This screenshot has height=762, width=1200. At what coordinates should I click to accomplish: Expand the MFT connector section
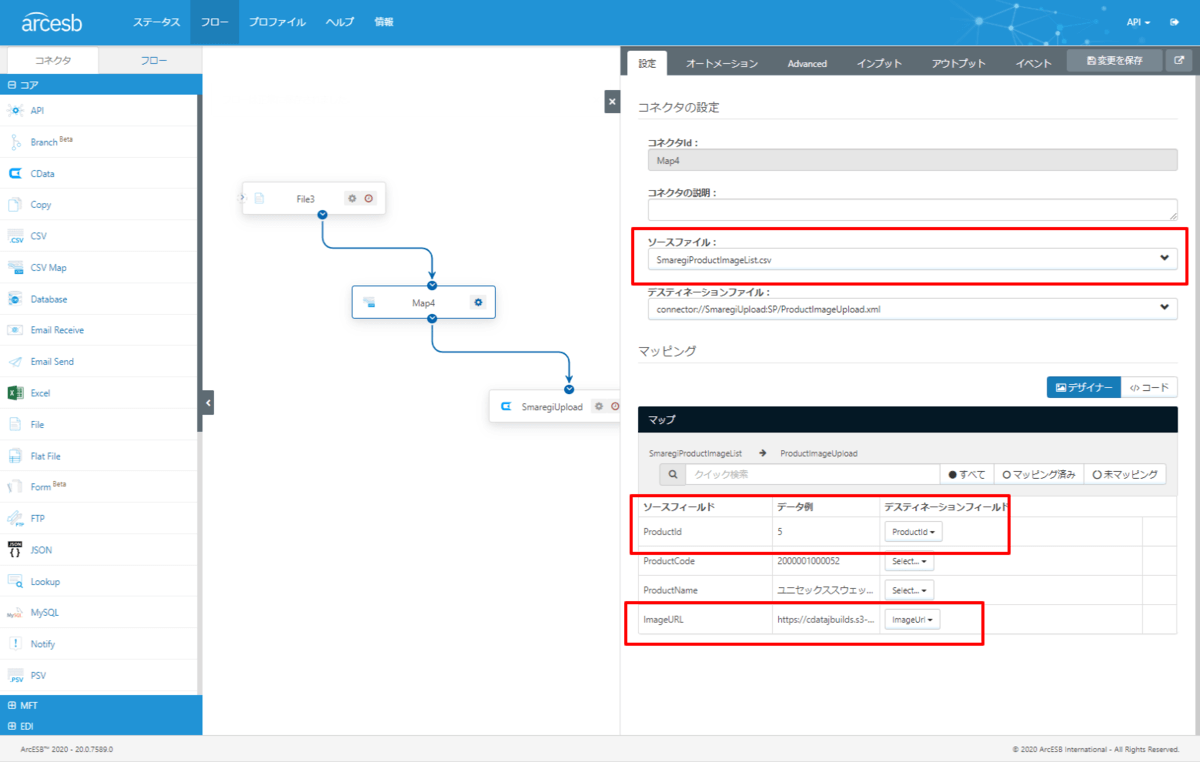click(101, 706)
